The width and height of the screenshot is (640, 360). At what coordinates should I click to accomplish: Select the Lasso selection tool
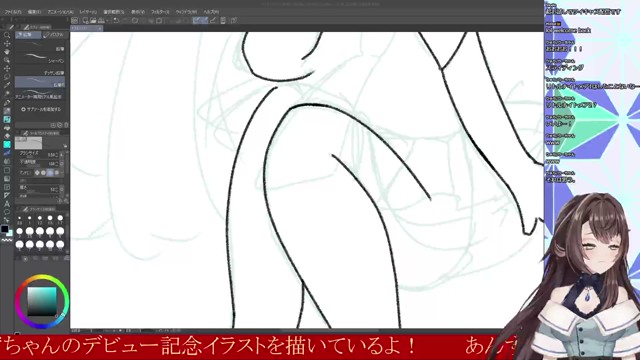(x=7, y=77)
